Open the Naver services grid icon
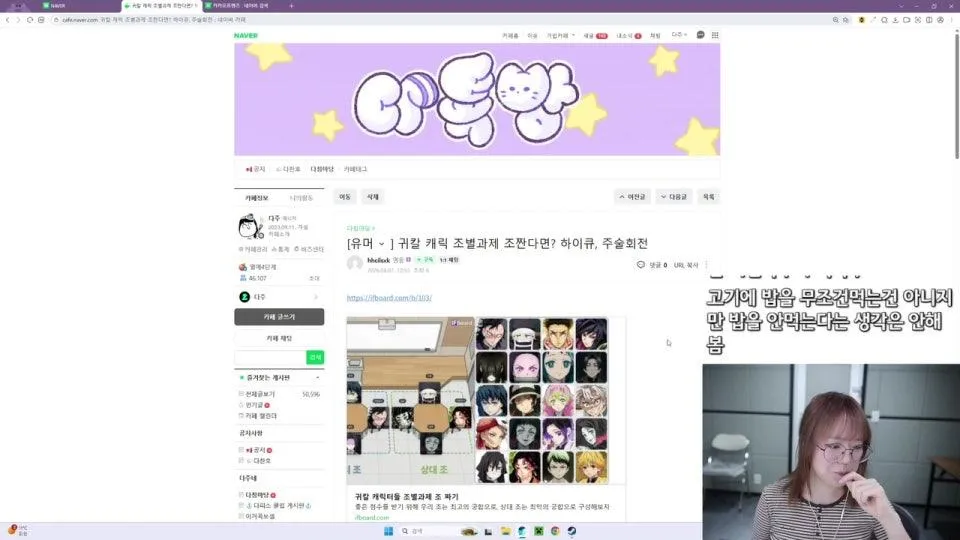The width and height of the screenshot is (960, 540). [x=715, y=35]
